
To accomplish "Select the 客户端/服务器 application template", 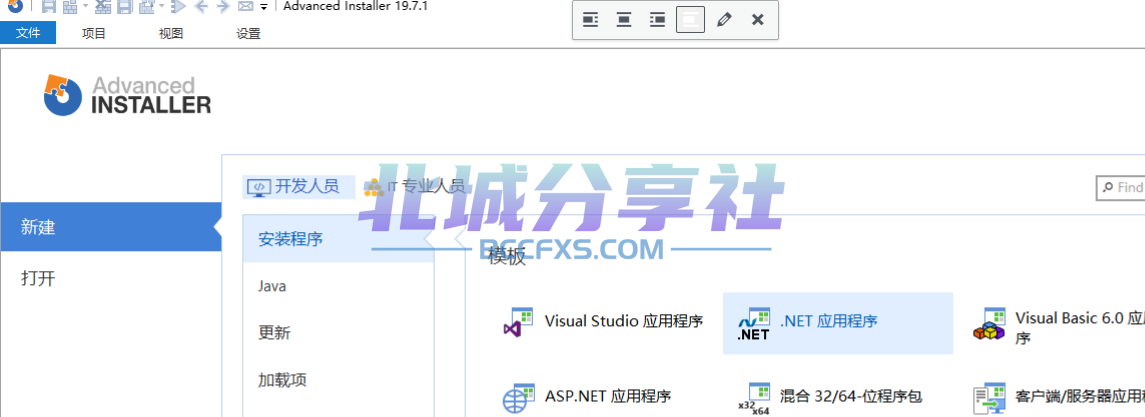I will point(1058,397).
